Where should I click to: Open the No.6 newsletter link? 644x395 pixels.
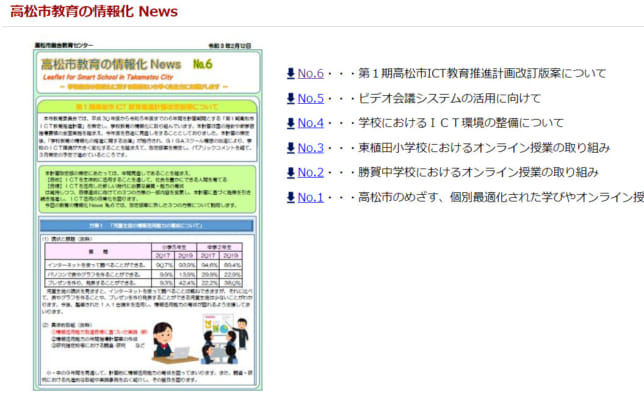coord(310,73)
